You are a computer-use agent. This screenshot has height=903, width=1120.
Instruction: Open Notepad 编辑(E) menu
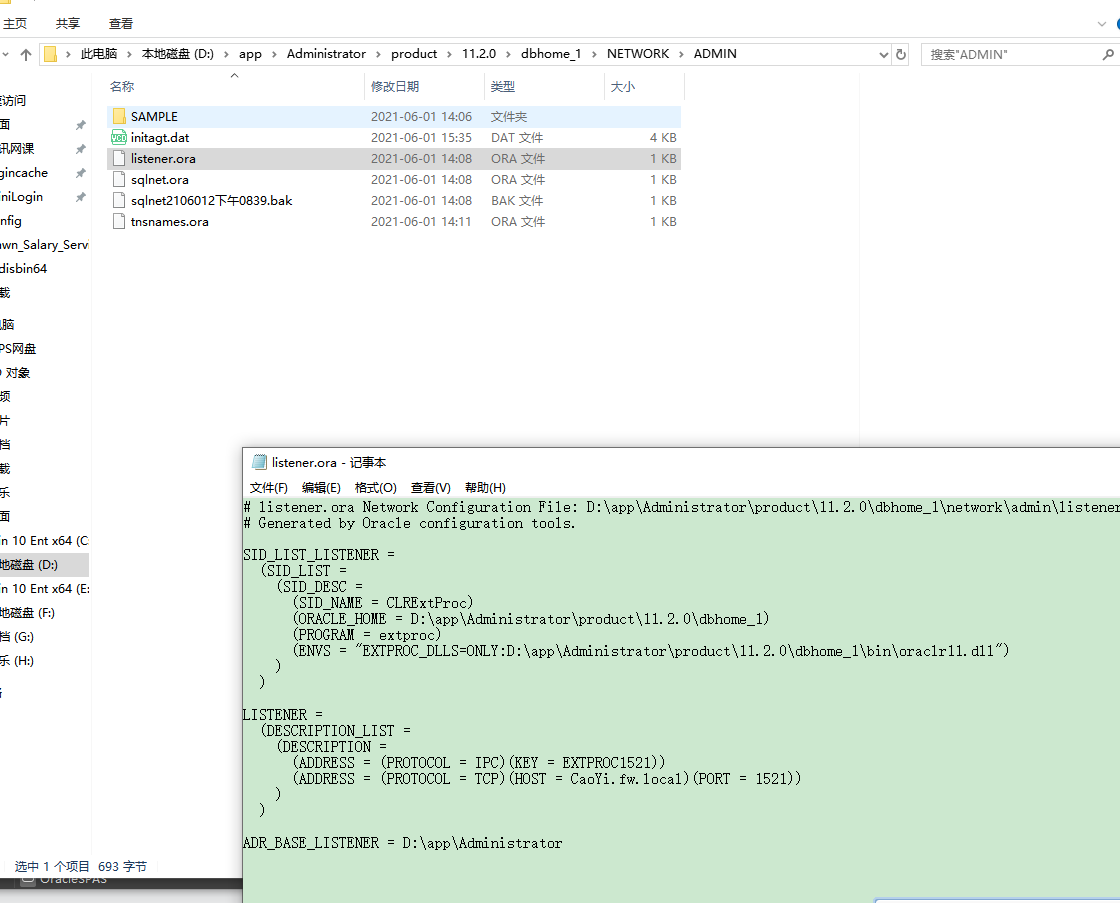pos(321,487)
